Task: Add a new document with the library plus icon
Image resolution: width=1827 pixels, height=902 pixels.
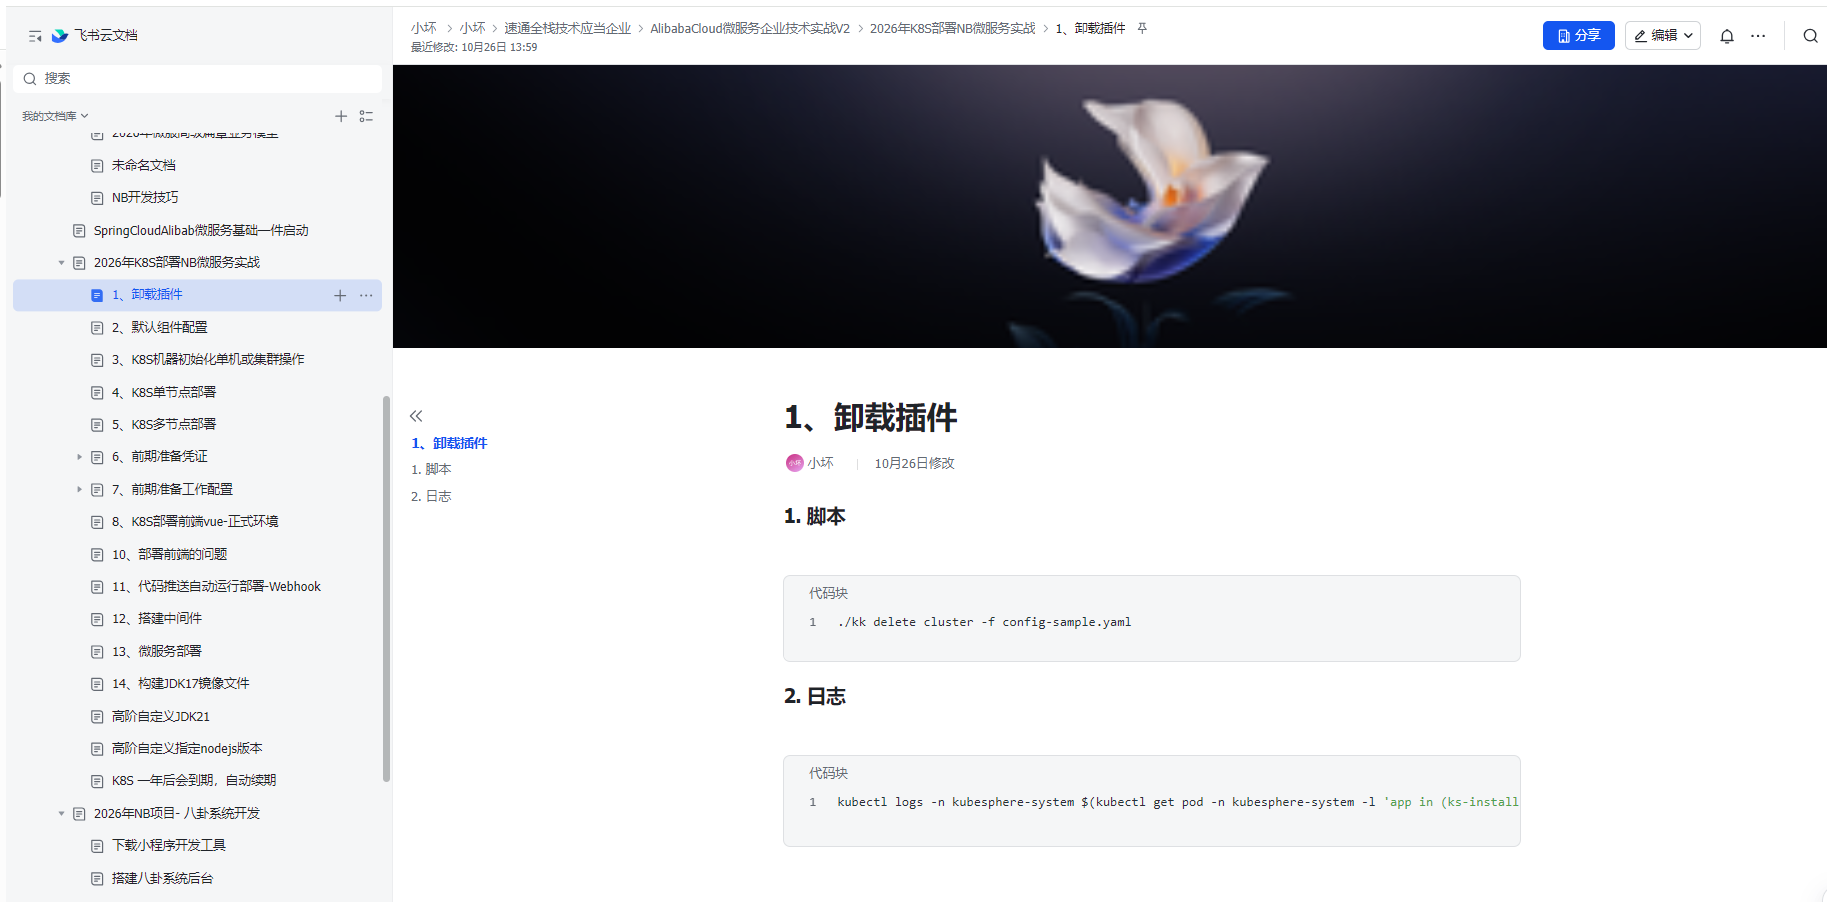Action: 341,116
